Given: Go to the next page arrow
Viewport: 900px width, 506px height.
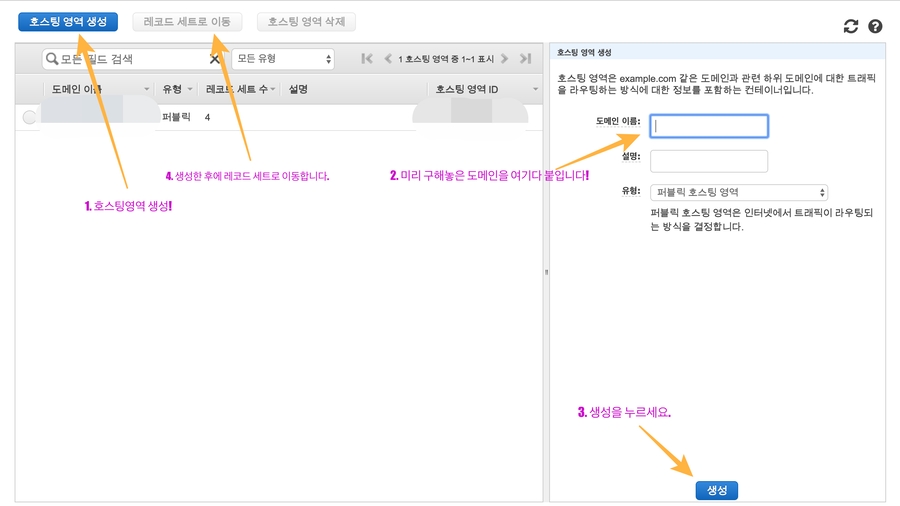Looking at the screenshot, I should point(505,59).
